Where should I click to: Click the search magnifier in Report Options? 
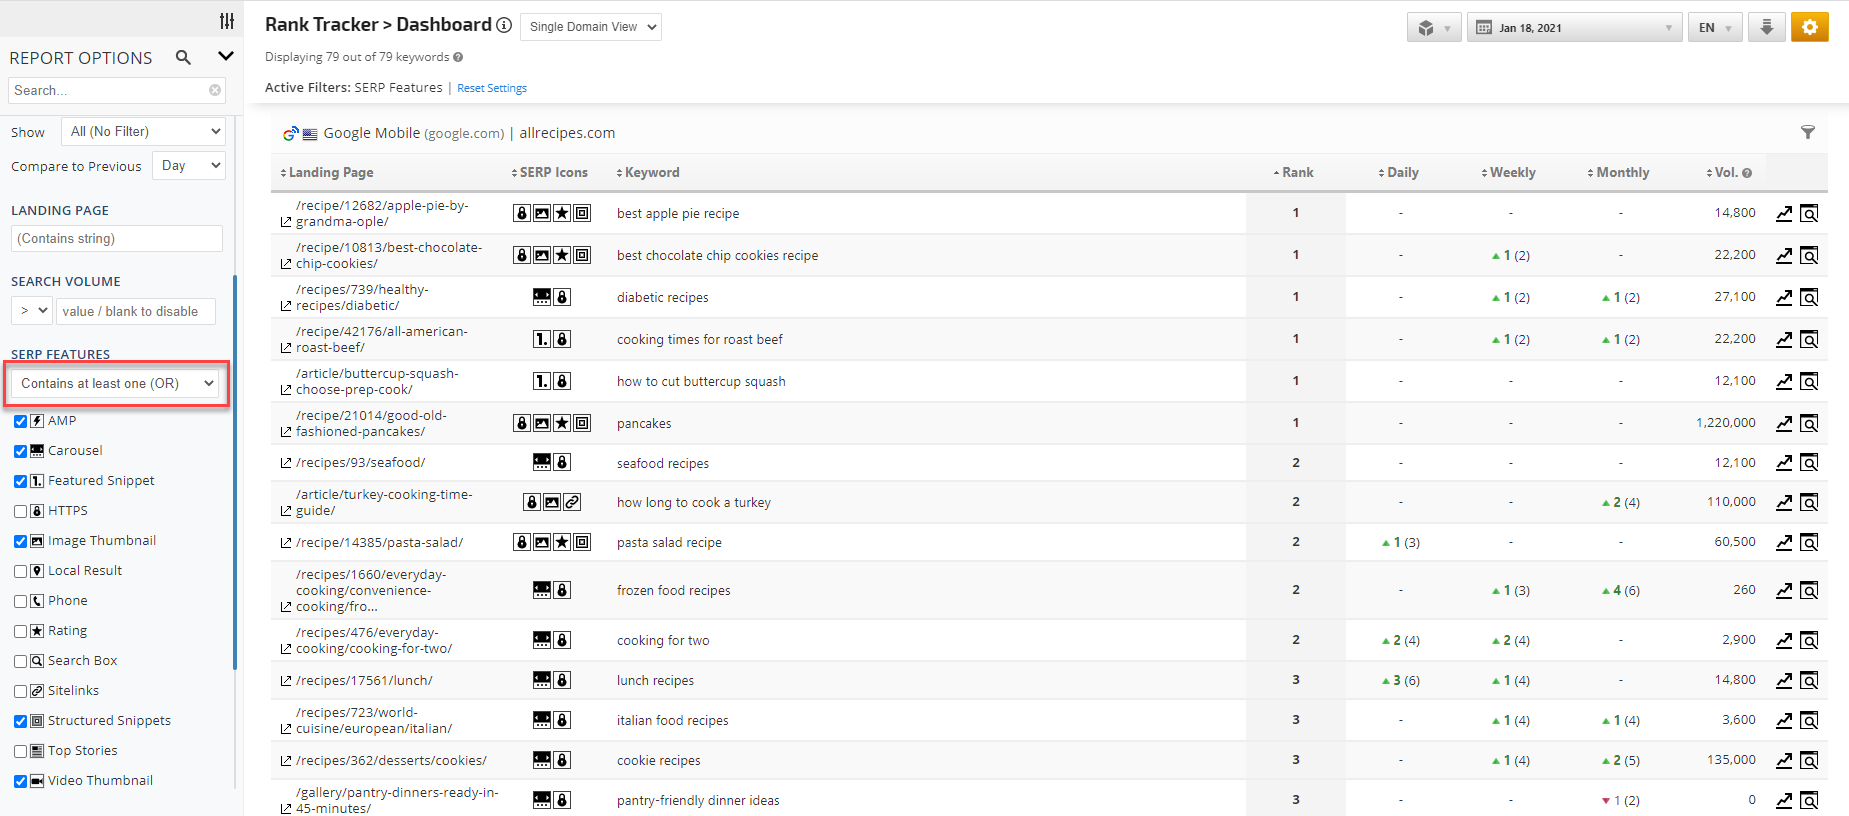183,57
